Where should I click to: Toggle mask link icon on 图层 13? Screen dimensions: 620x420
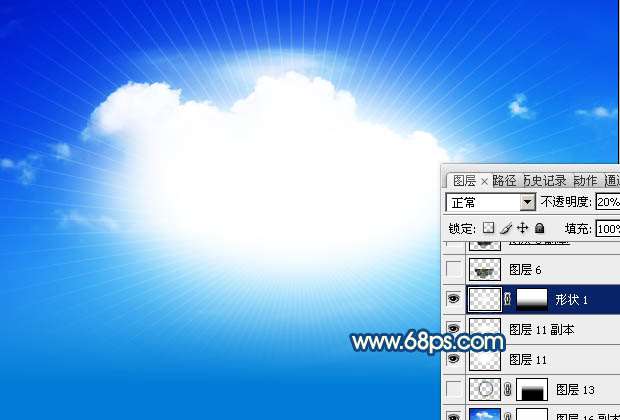click(x=508, y=390)
